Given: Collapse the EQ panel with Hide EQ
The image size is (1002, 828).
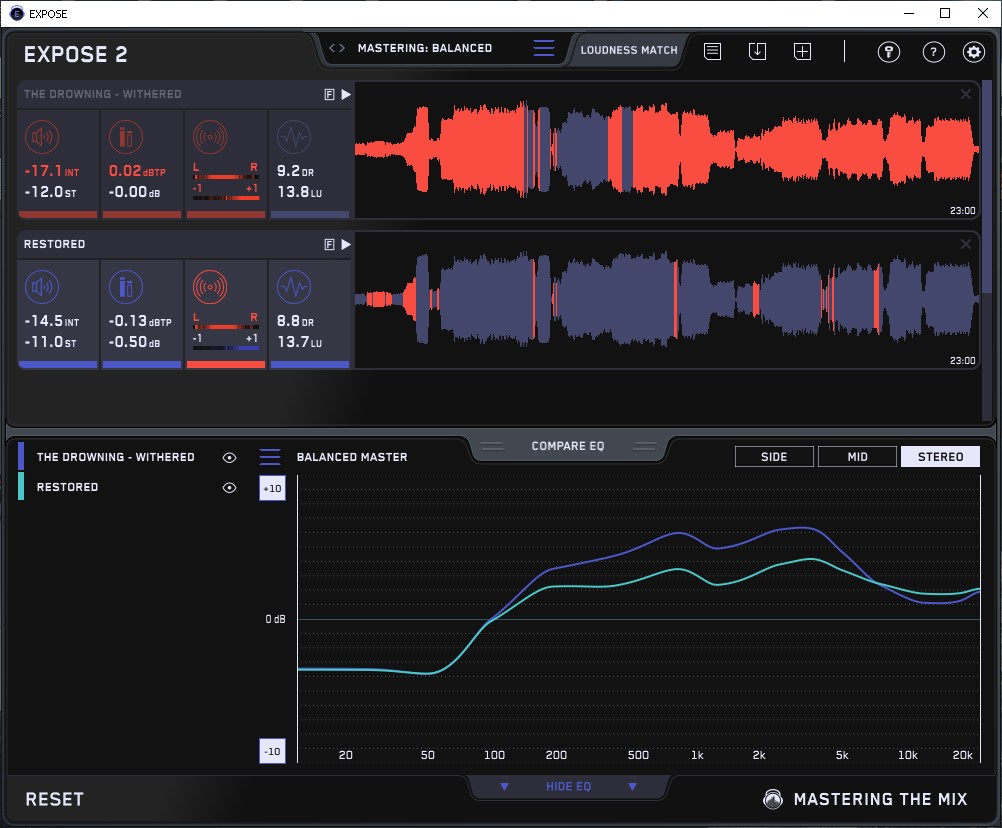Looking at the screenshot, I should [x=568, y=787].
